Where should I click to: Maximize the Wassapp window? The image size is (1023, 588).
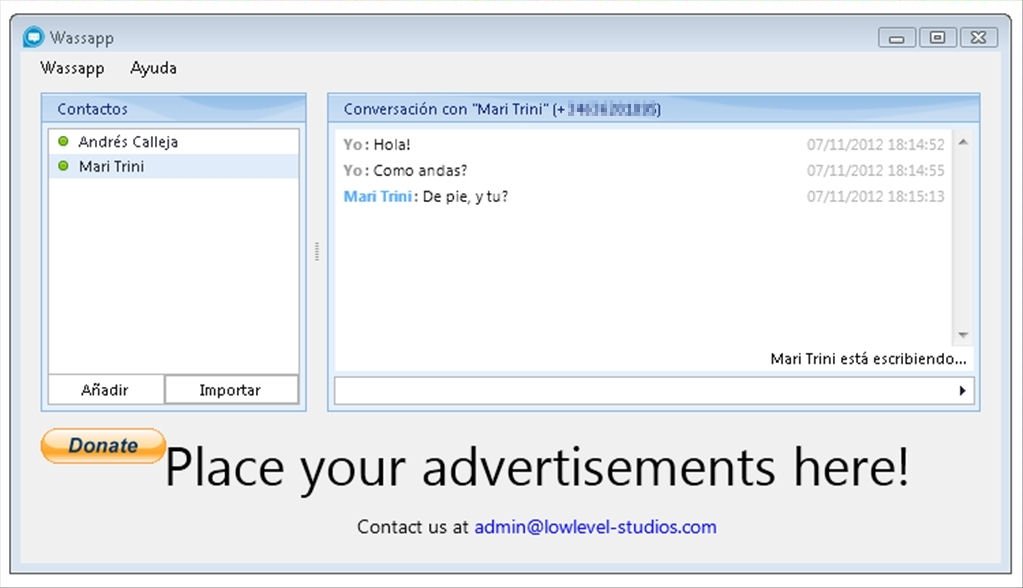coord(938,37)
